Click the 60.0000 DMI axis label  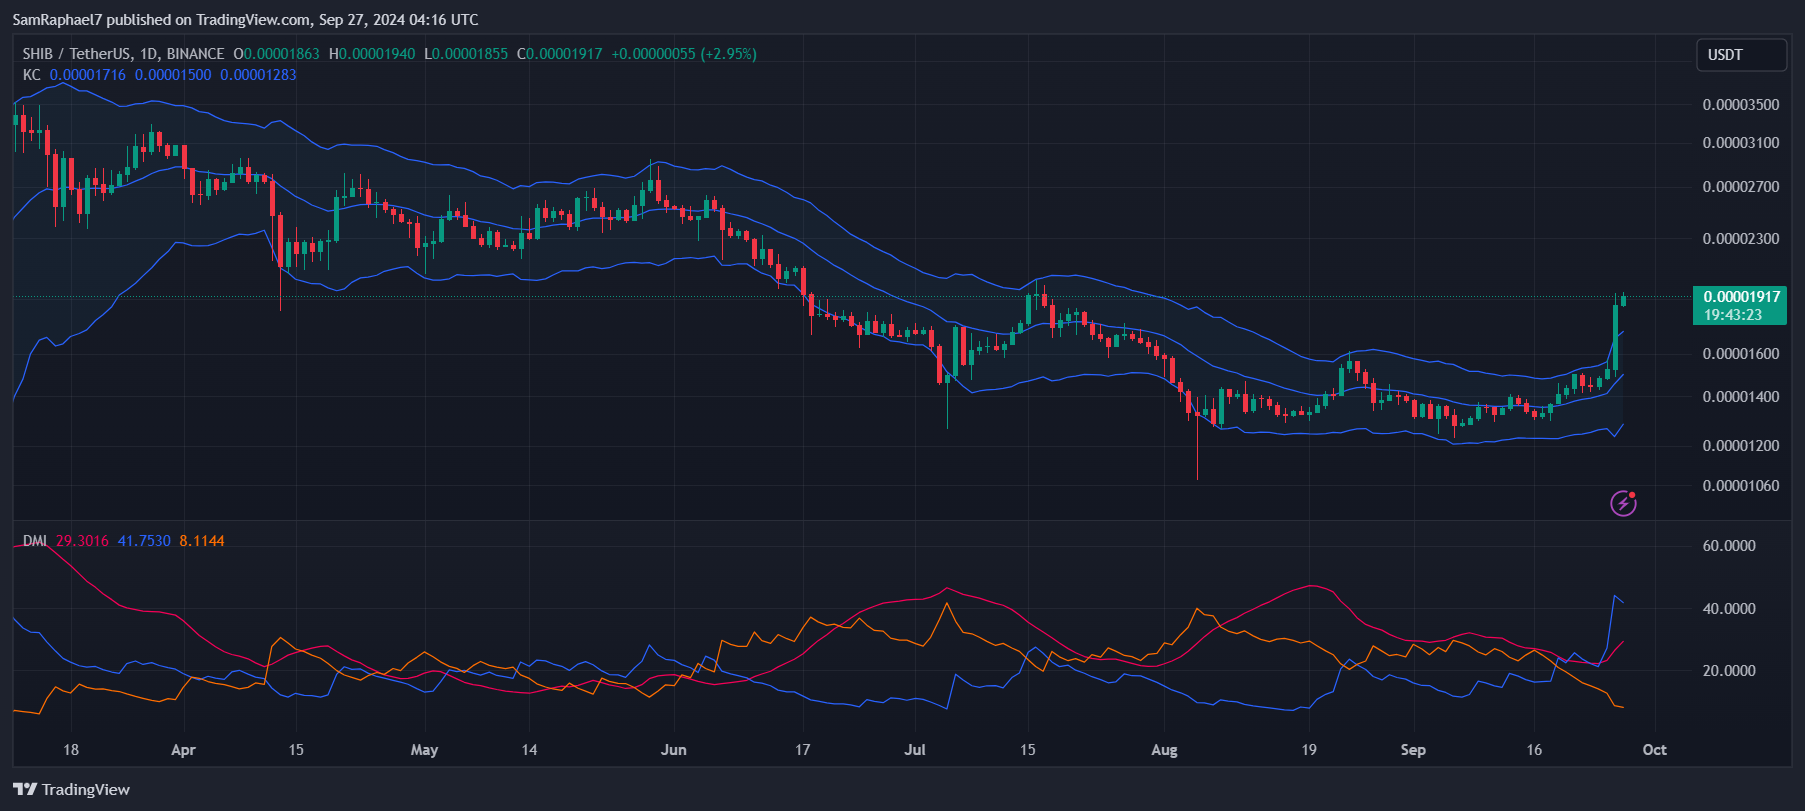click(x=1729, y=546)
